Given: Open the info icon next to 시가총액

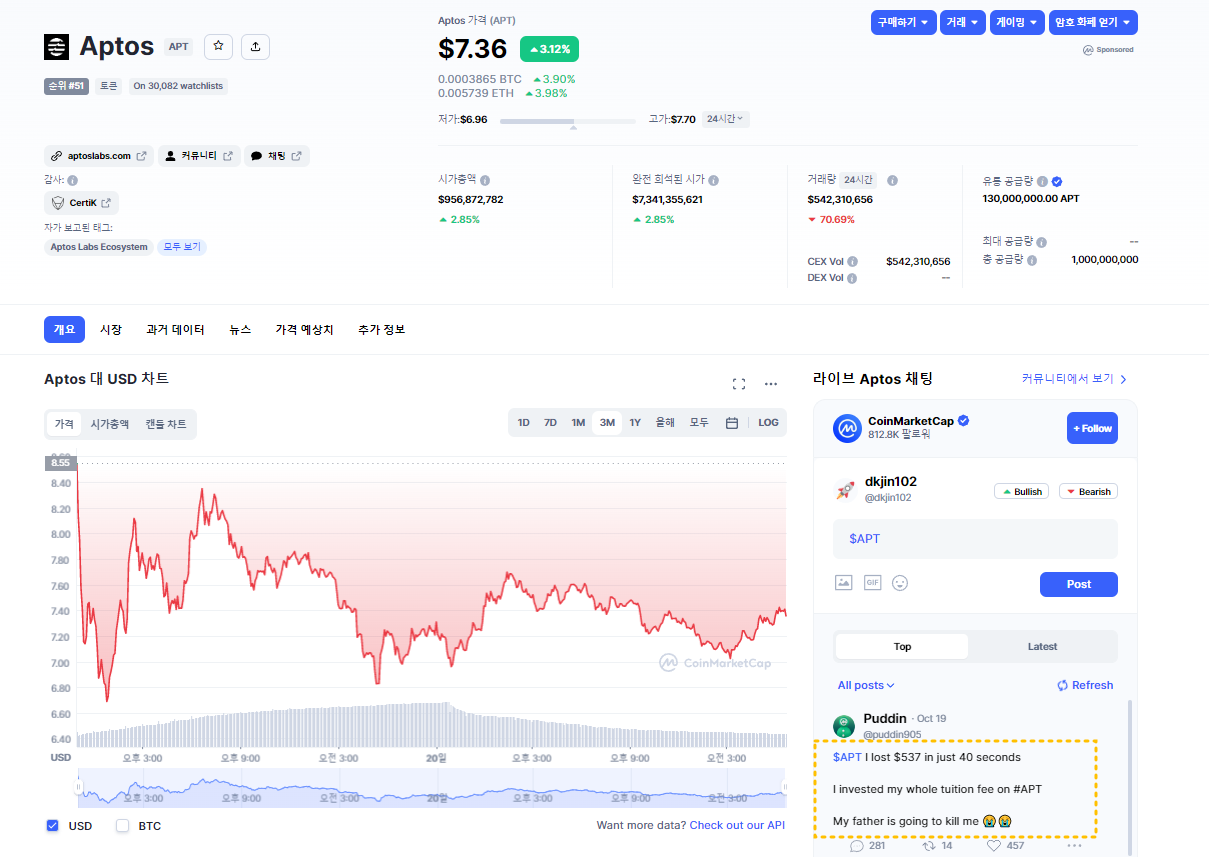Looking at the screenshot, I should tap(485, 180).
